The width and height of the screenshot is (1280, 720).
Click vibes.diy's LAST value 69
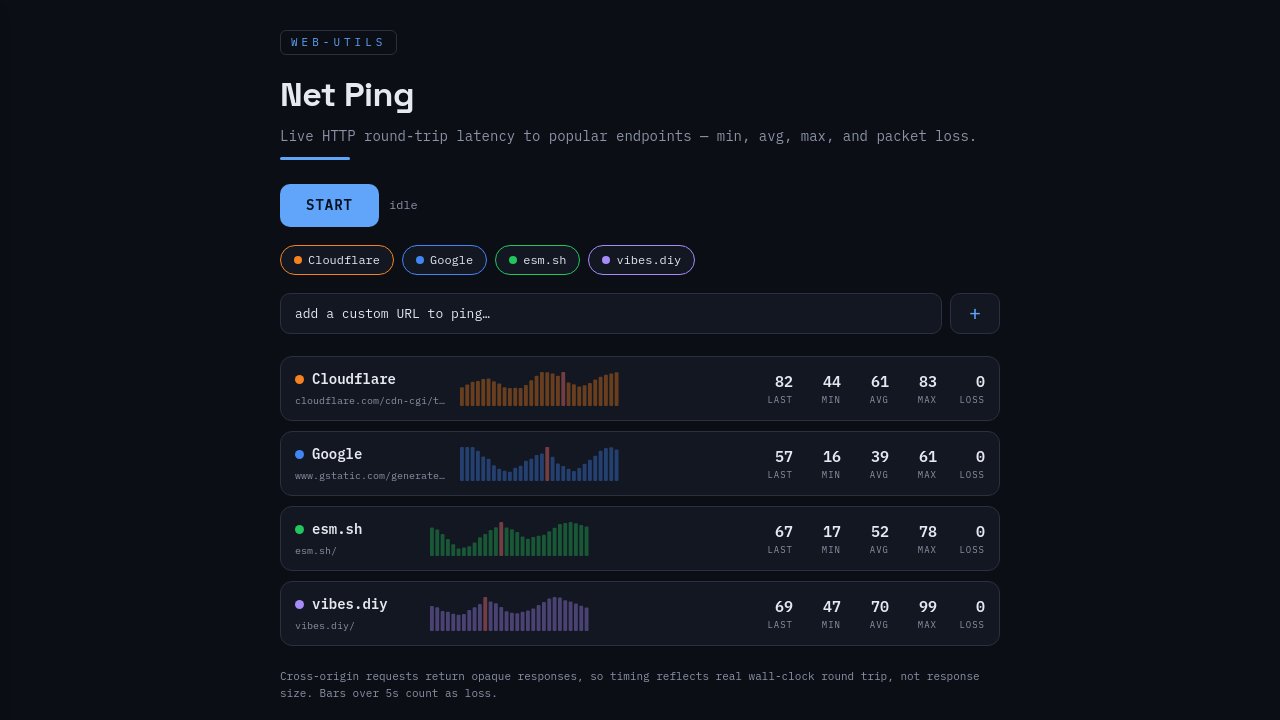point(784,606)
